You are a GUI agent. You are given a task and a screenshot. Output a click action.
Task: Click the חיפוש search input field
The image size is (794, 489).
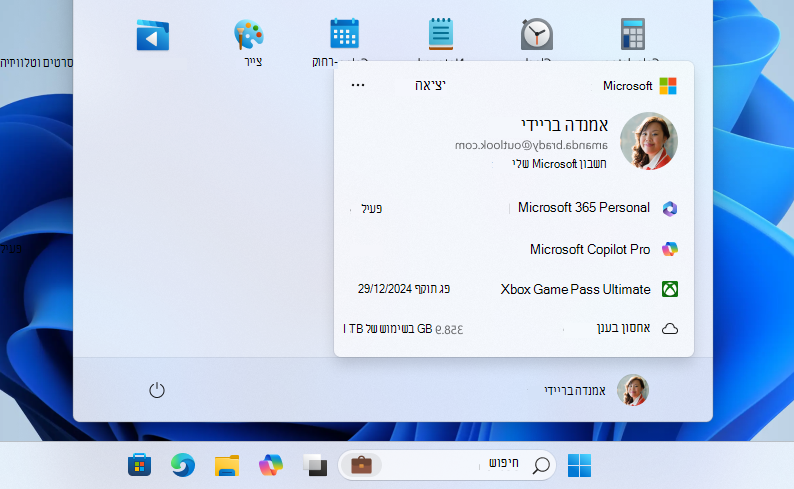(x=447, y=465)
